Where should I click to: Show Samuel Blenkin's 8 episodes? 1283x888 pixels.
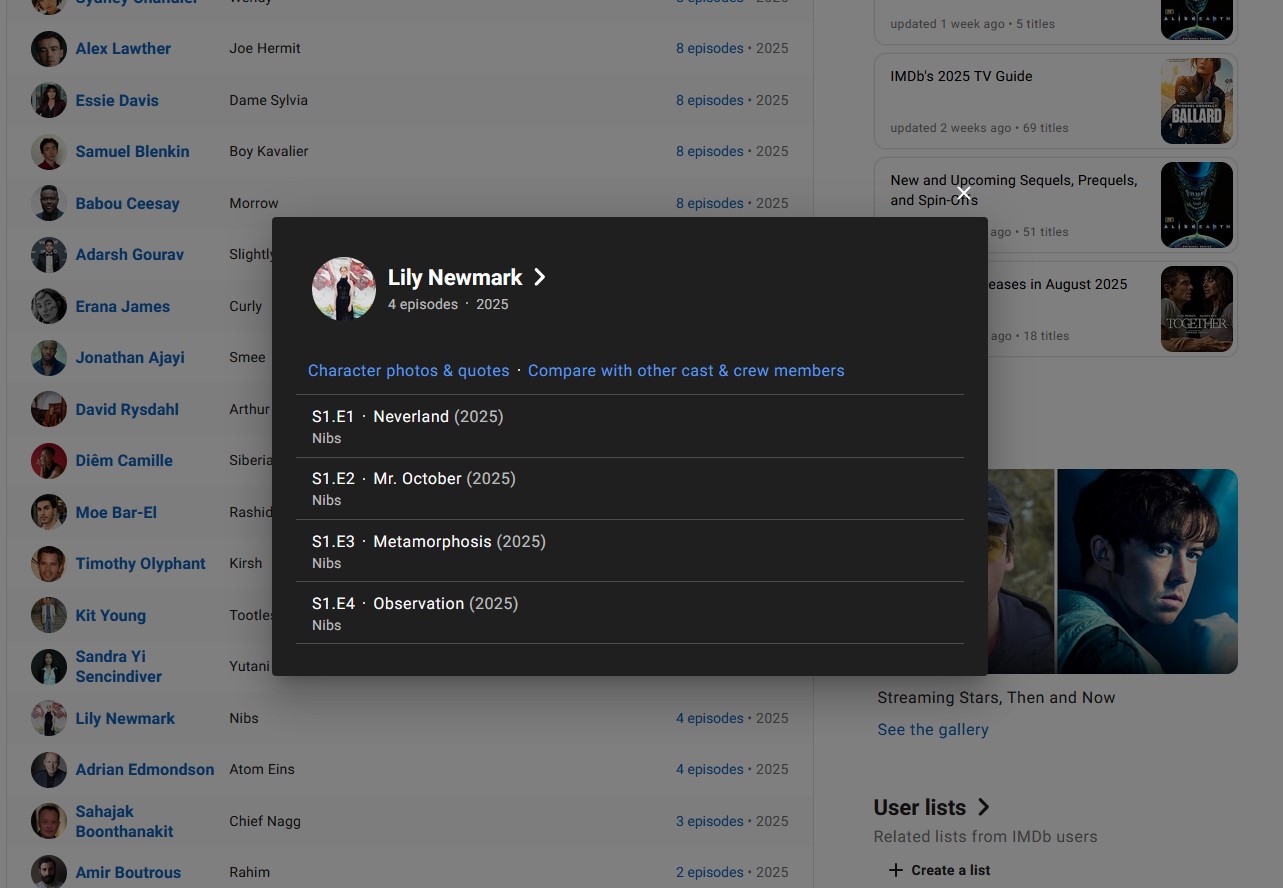click(709, 151)
